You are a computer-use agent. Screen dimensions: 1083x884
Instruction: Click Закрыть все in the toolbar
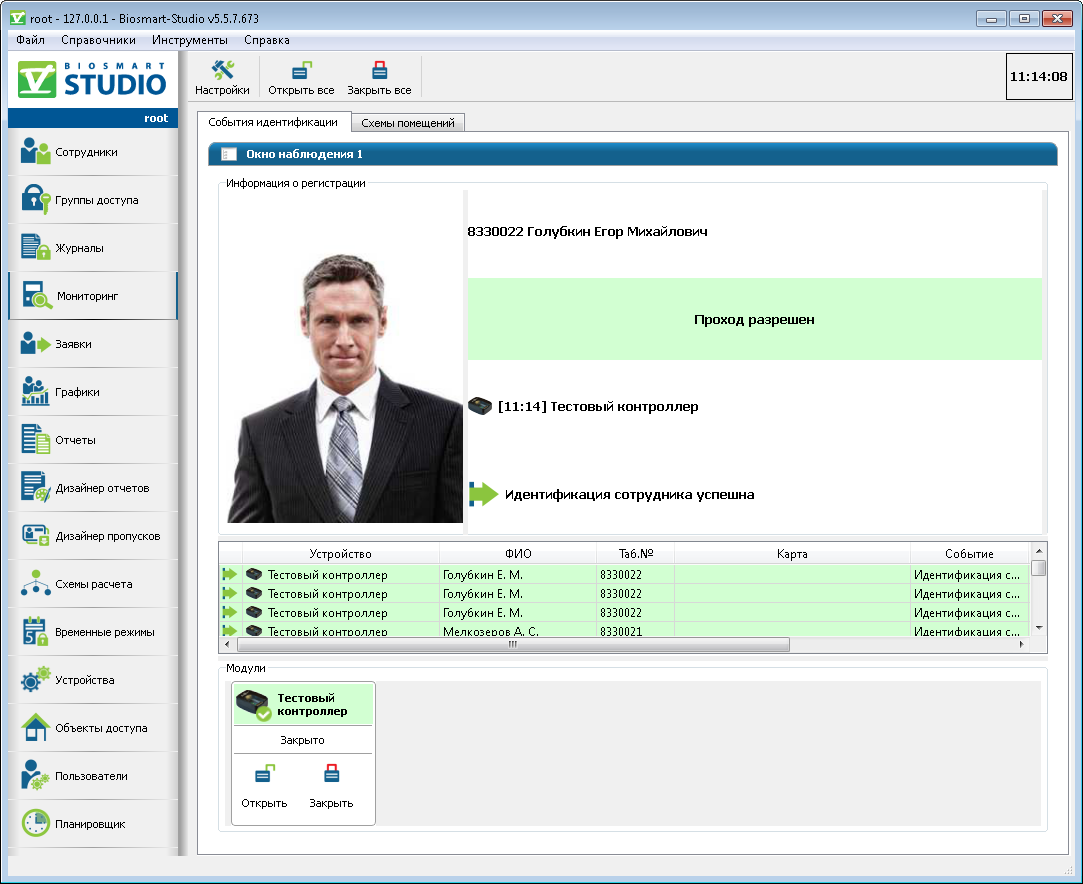(x=379, y=78)
